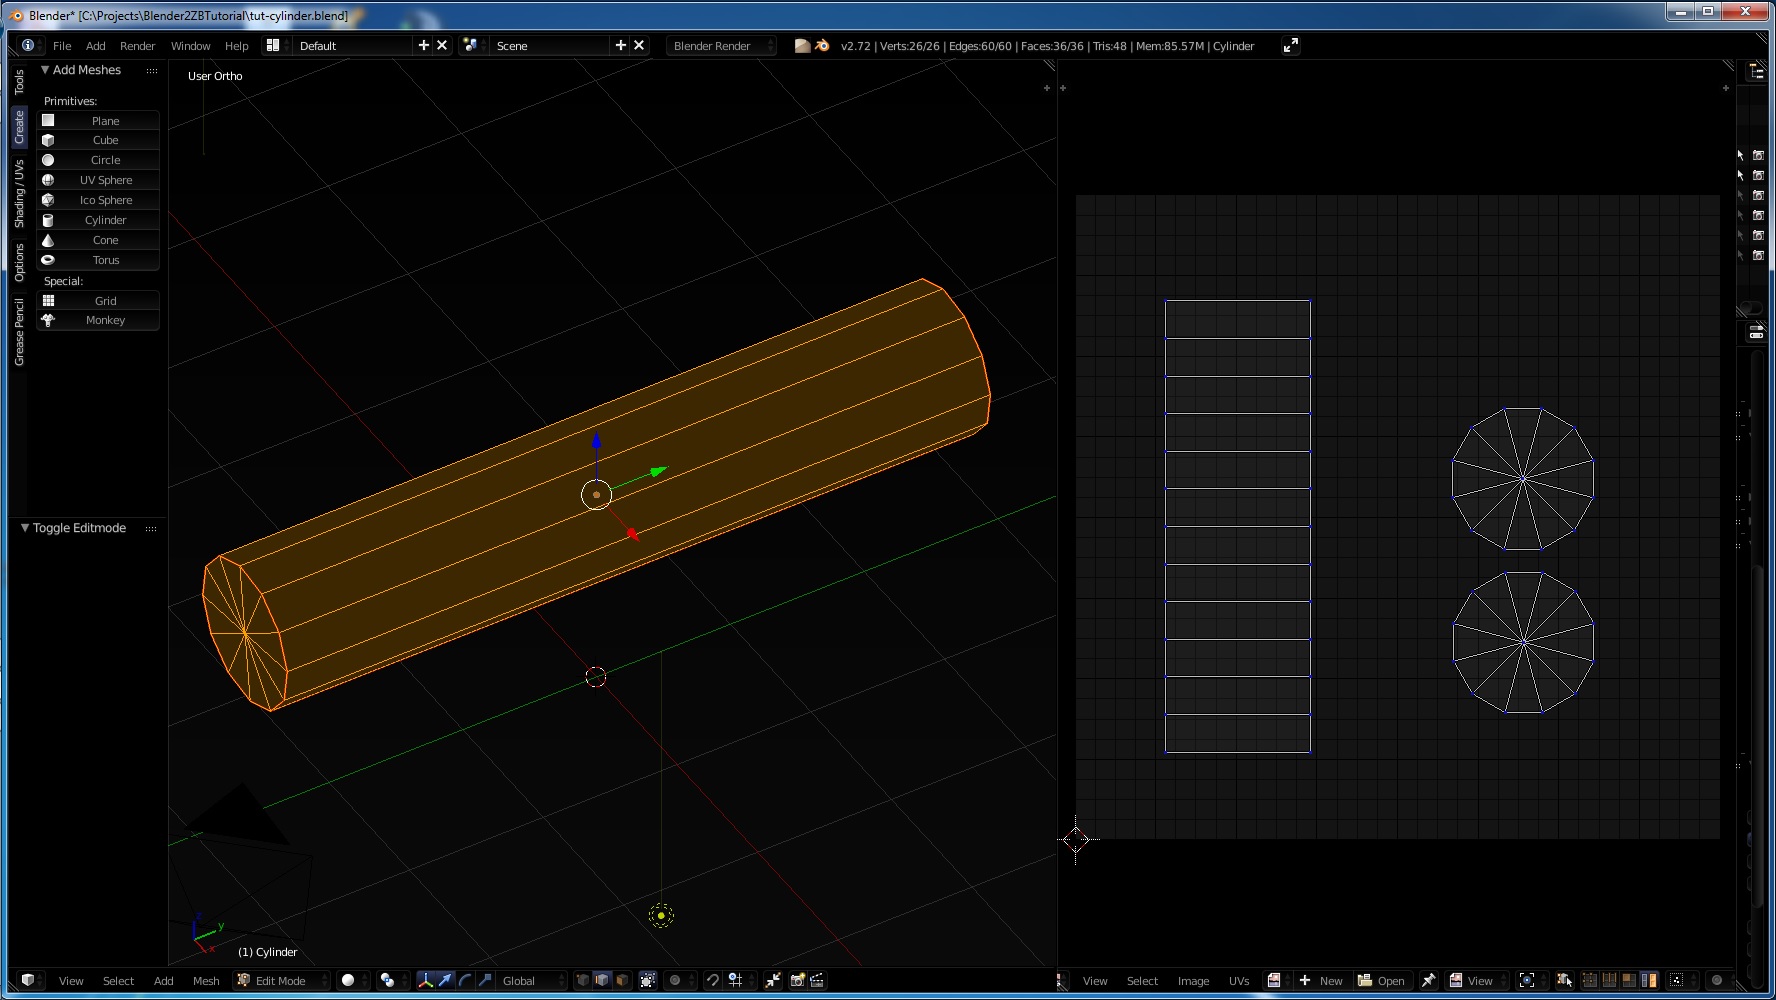The height and width of the screenshot is (1000, 1776).
Task: Click the OpenGL render camera icon
Action: (798, 980)
